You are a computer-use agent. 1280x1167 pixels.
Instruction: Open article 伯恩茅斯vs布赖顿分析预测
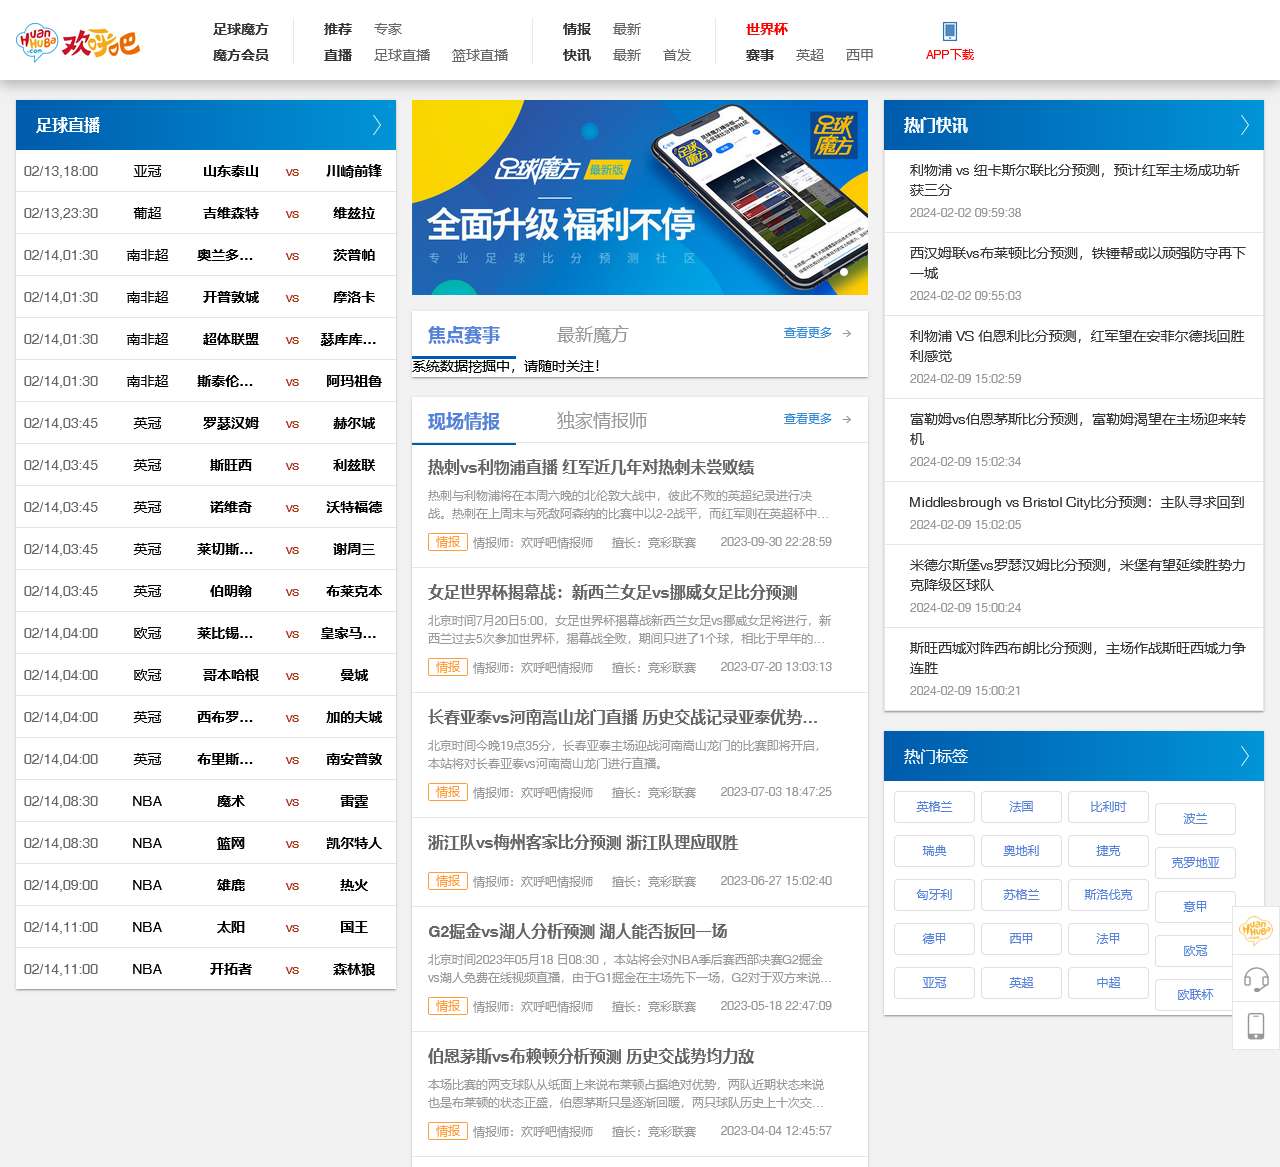pyautogui.click(x=591, y=1056)
